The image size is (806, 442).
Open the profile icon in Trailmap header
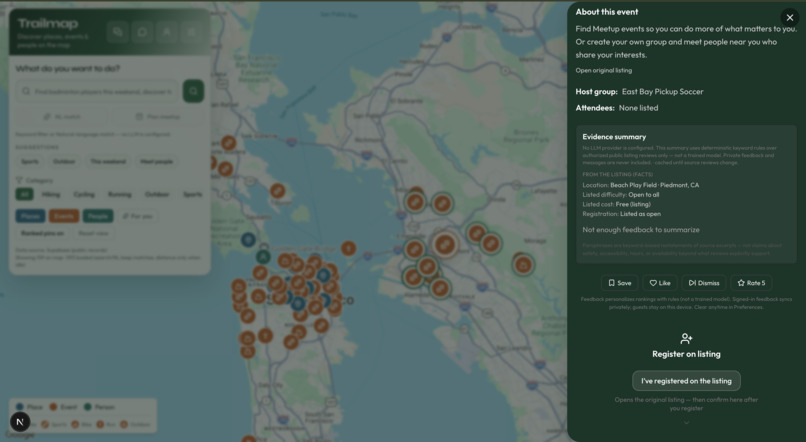[x=167, y=32]
